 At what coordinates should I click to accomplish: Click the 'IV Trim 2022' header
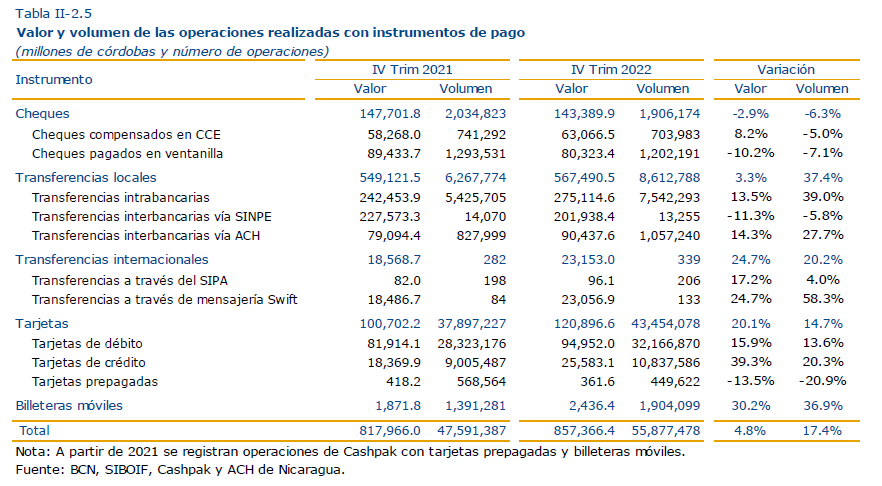(611, 69)
